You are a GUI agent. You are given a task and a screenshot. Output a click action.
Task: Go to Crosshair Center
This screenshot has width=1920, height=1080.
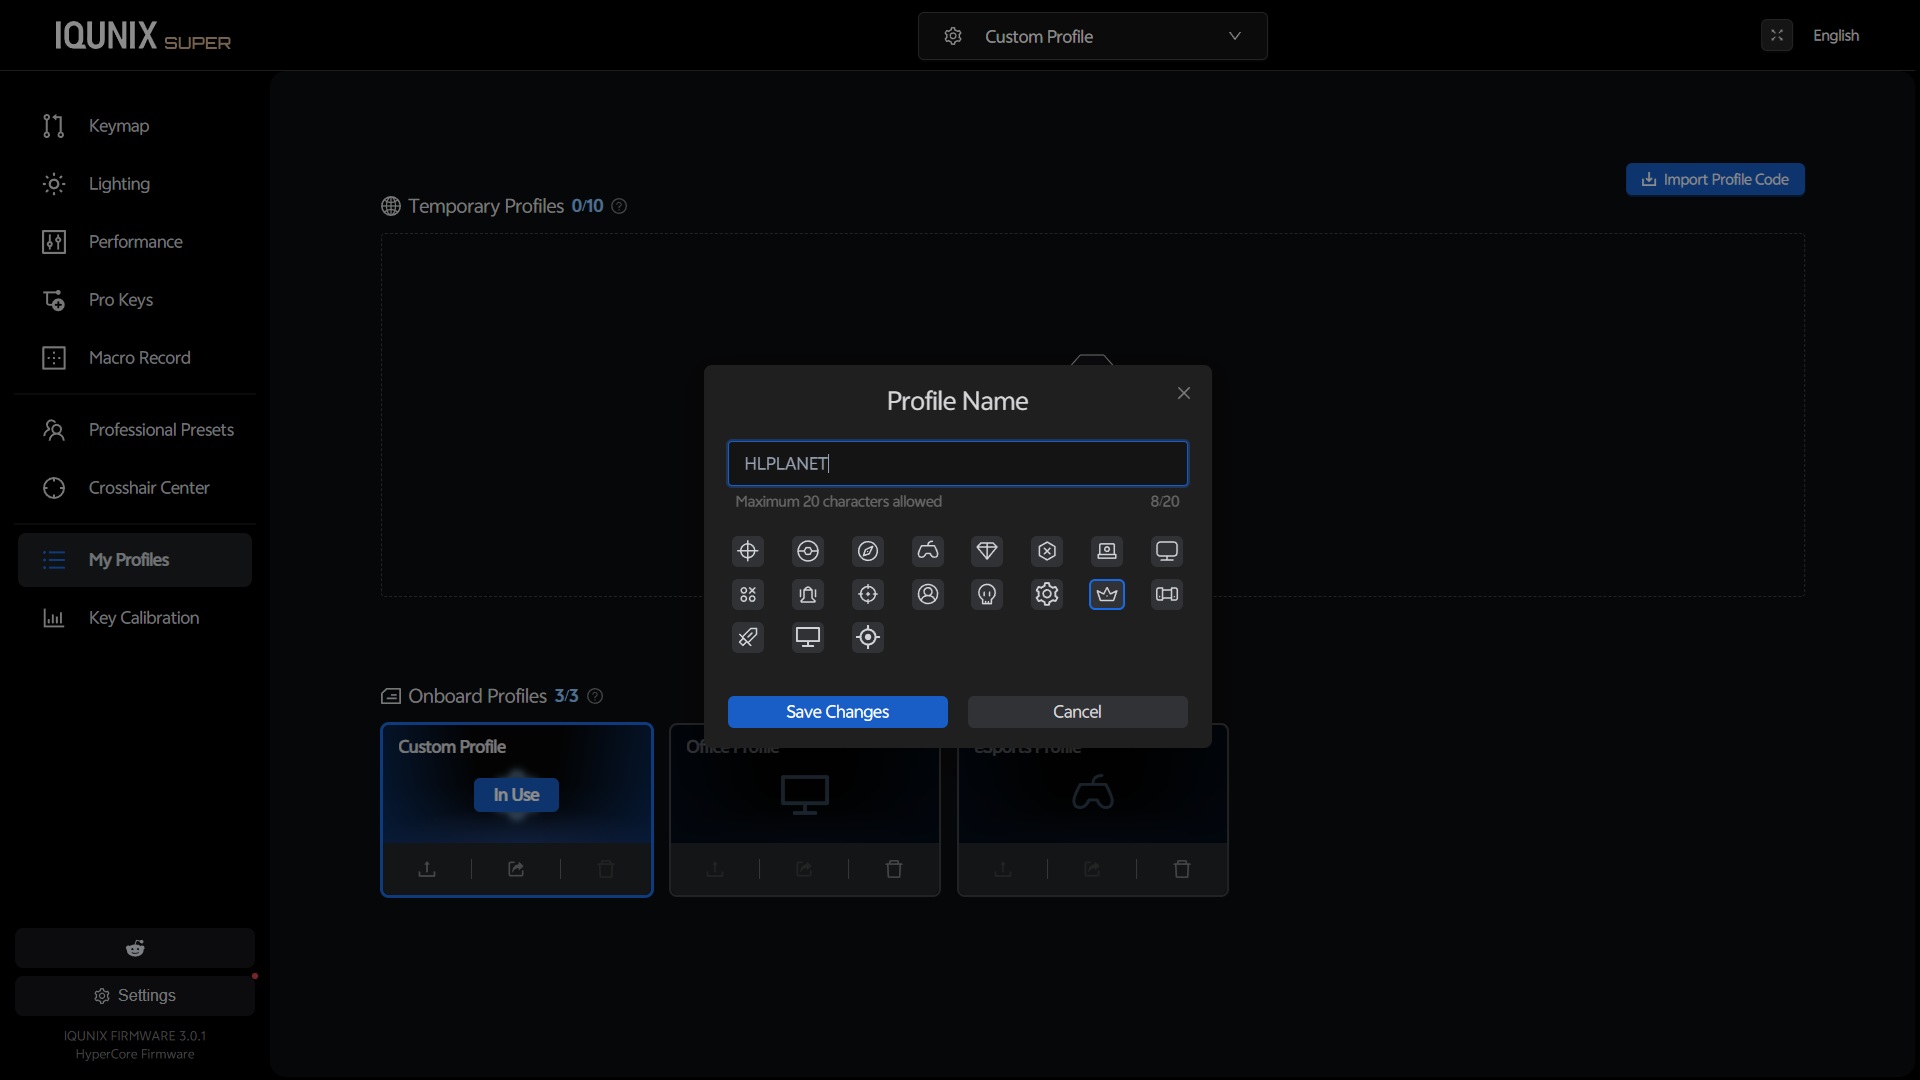[135, 488]
